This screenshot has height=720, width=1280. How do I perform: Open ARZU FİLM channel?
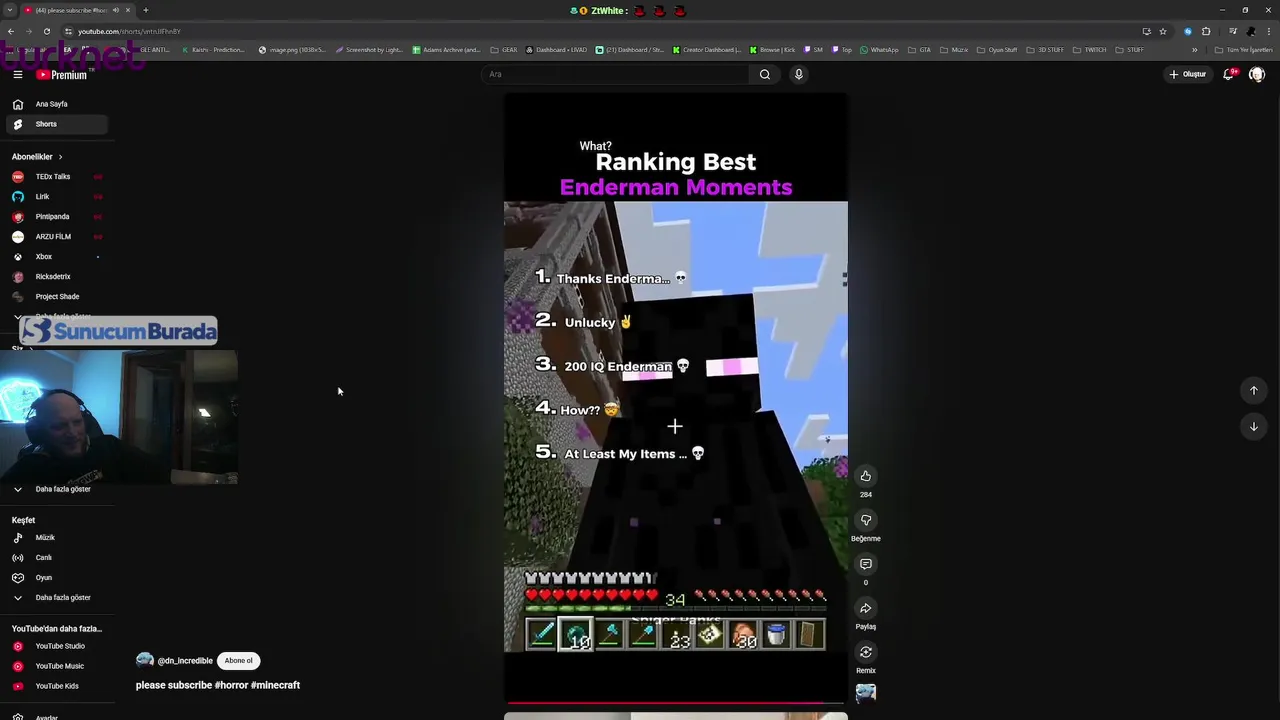coord(55,237)
